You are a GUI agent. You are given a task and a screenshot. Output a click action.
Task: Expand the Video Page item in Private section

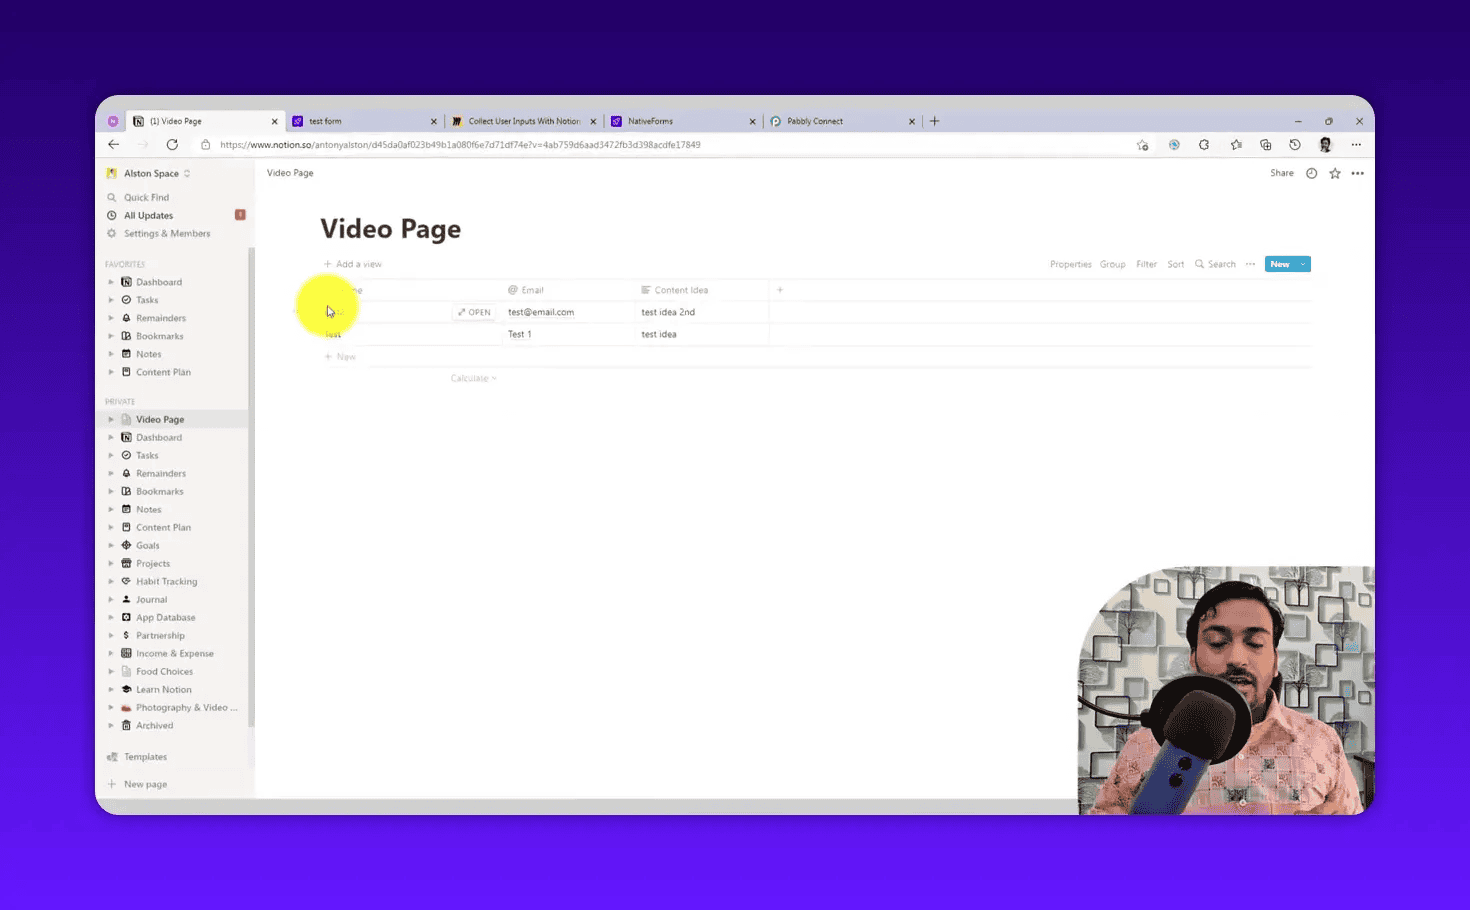pos(111,419)
